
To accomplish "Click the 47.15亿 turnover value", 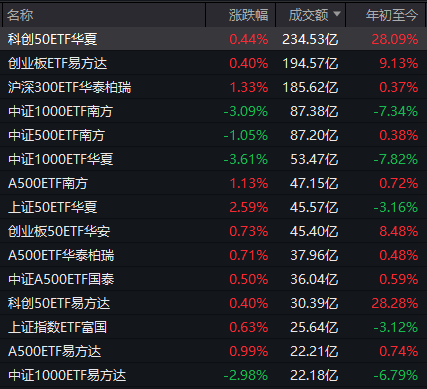I will click(314, 183).
